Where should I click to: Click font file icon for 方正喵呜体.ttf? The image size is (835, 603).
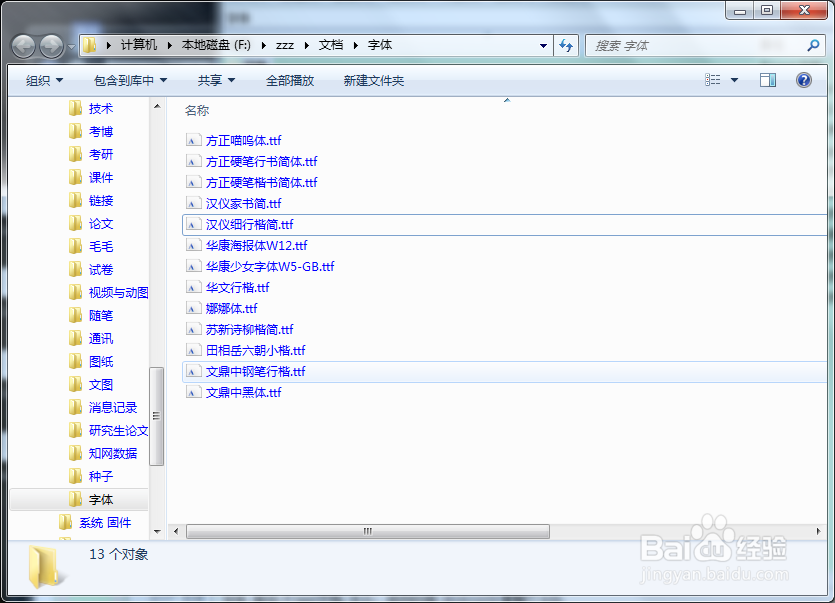point(193,140)
